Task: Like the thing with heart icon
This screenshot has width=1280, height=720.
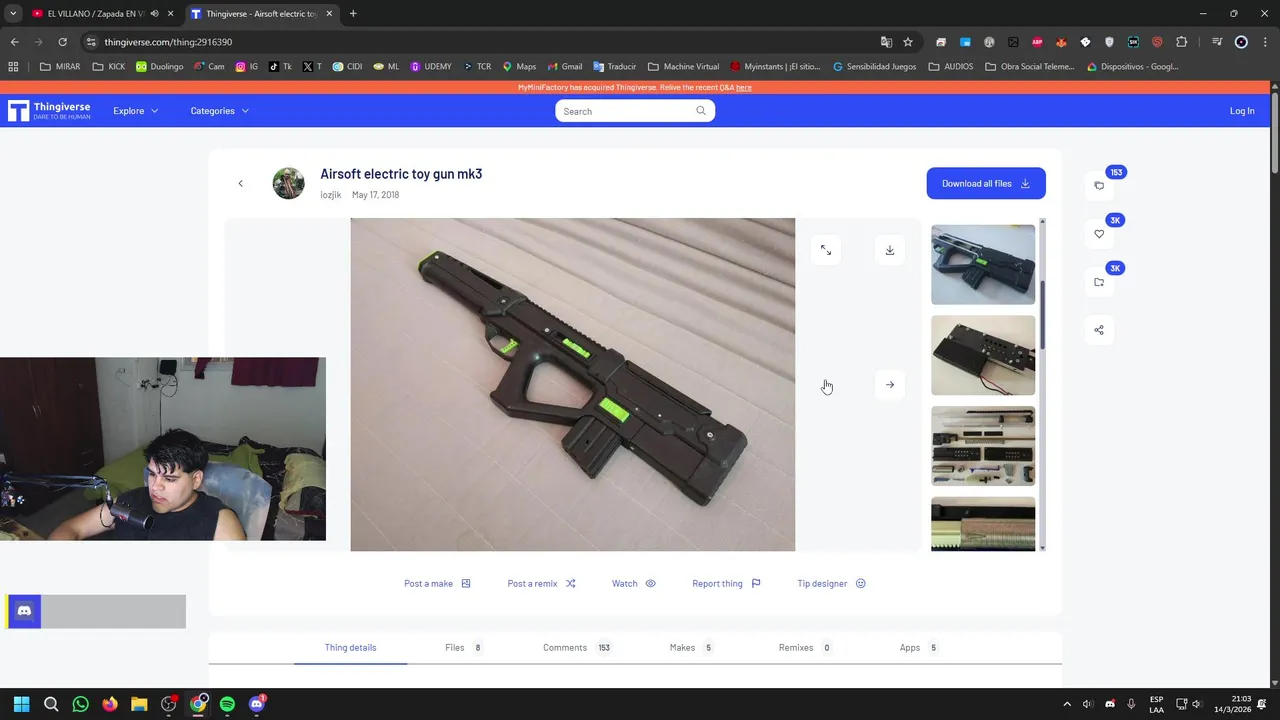Action: [x=1099, y=234]
